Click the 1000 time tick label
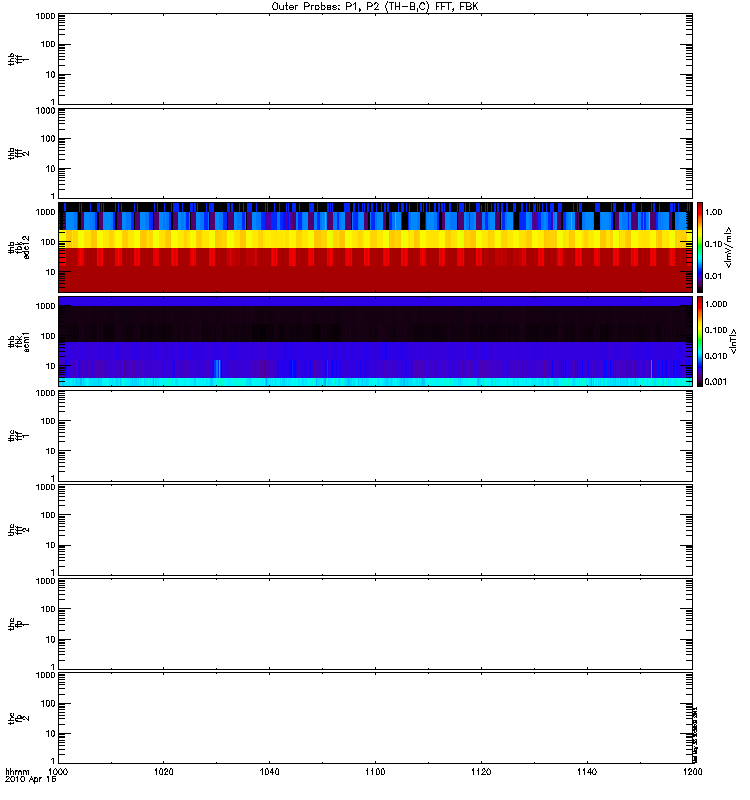This screenshot has height=800, width=750. click(x=58, y=771)
